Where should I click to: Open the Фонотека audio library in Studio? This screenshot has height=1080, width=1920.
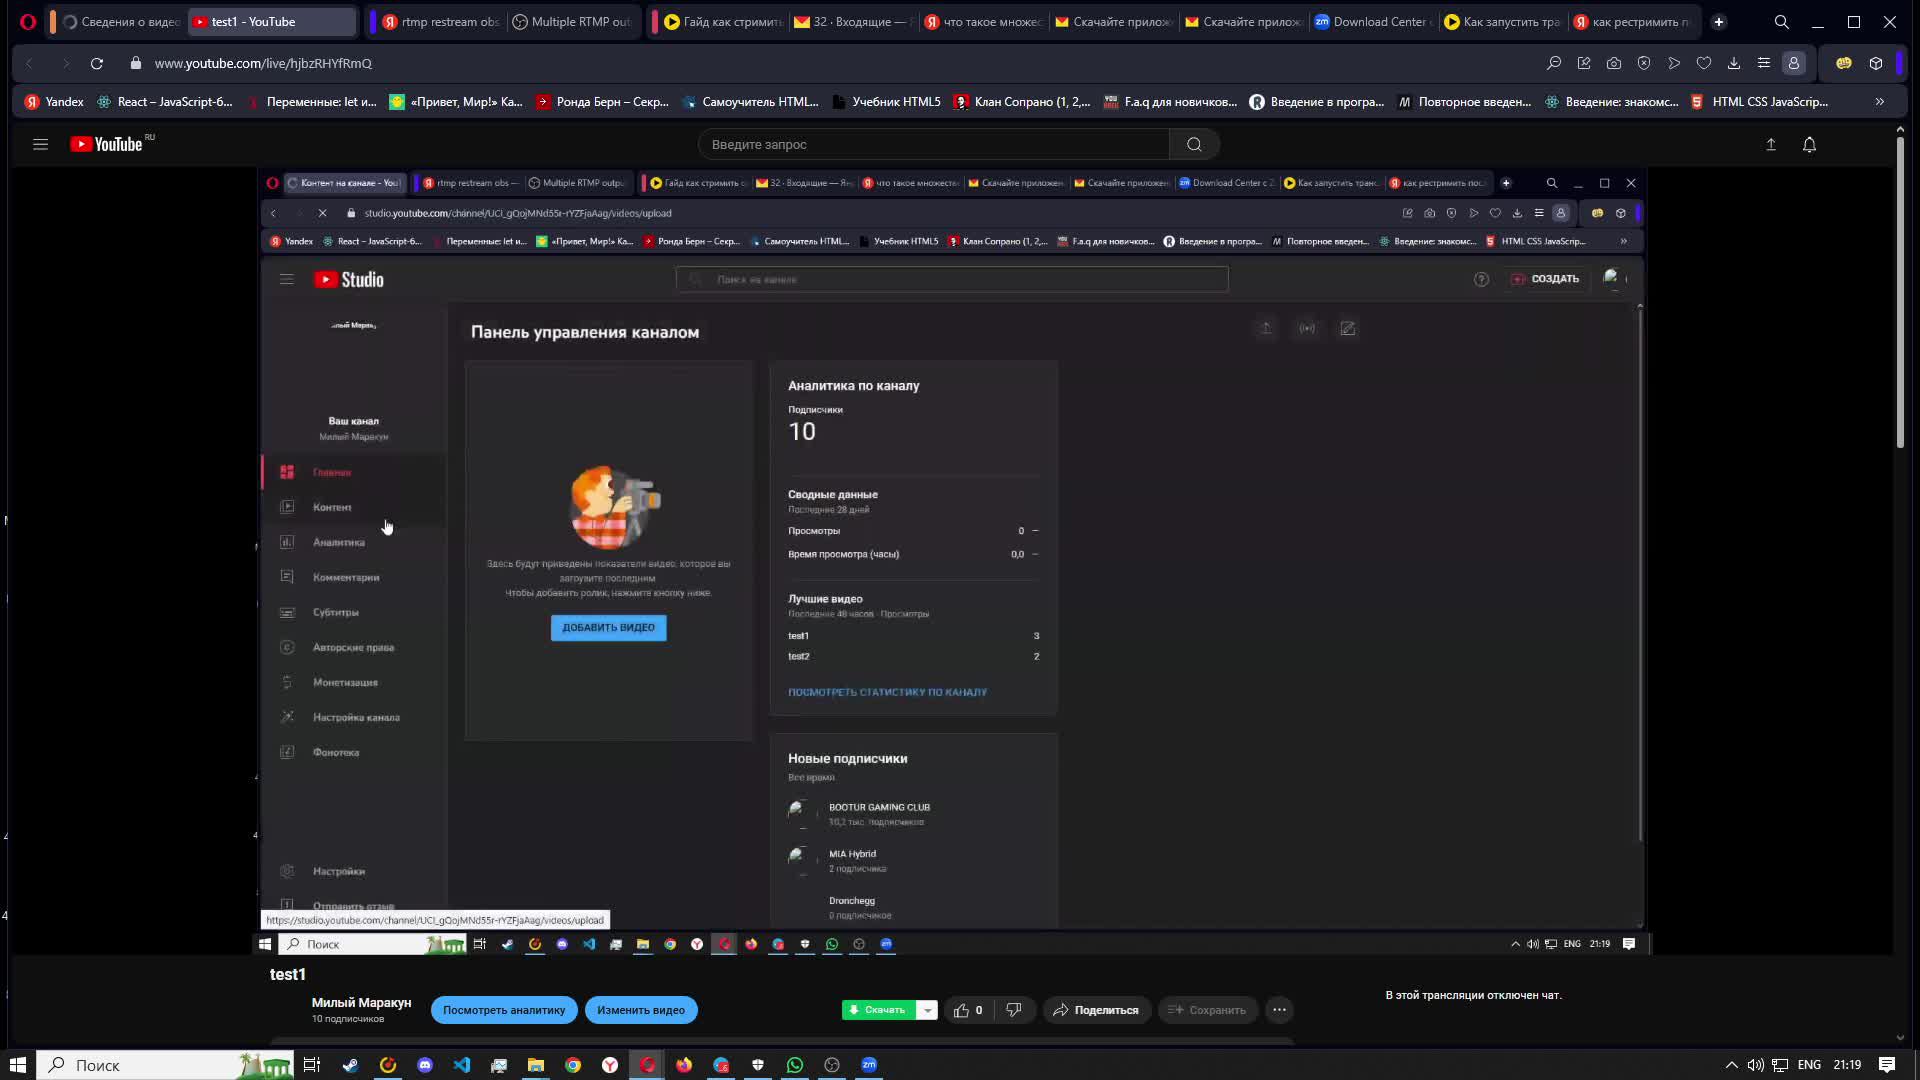coord(337,751)
